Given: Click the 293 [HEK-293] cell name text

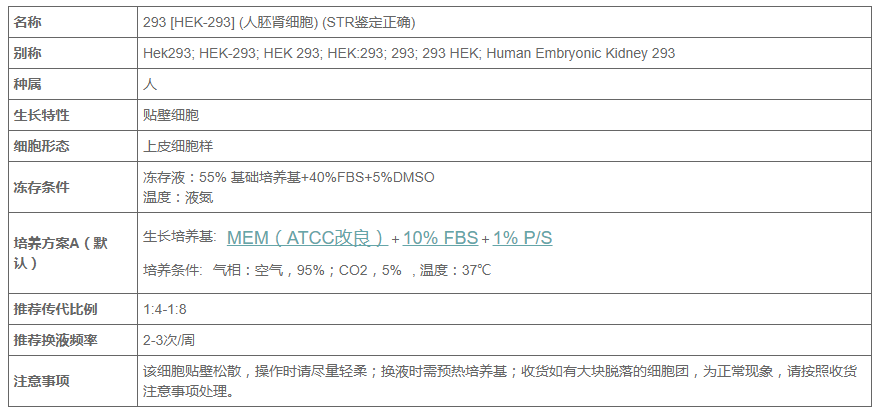Looking at the screenshot, I should click(x=189, y=23).
